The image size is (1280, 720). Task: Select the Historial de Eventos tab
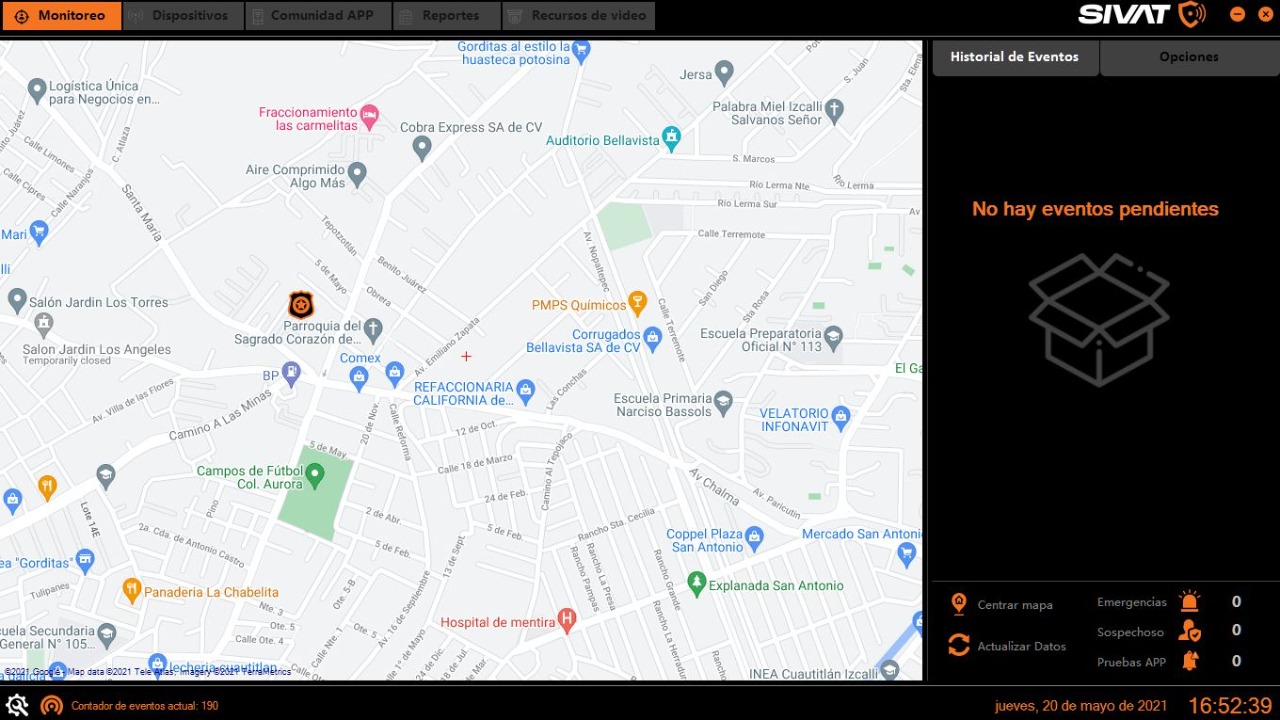1015,57
